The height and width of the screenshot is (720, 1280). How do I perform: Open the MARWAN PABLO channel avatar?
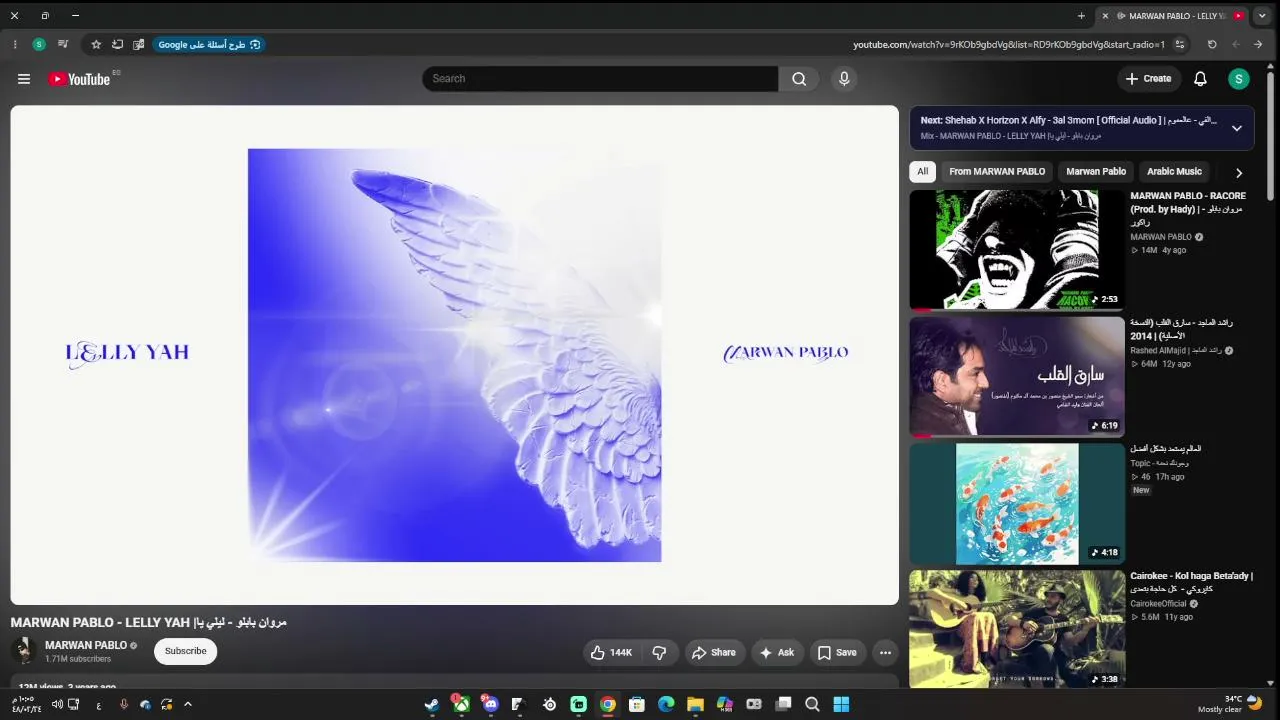[24, 651]
